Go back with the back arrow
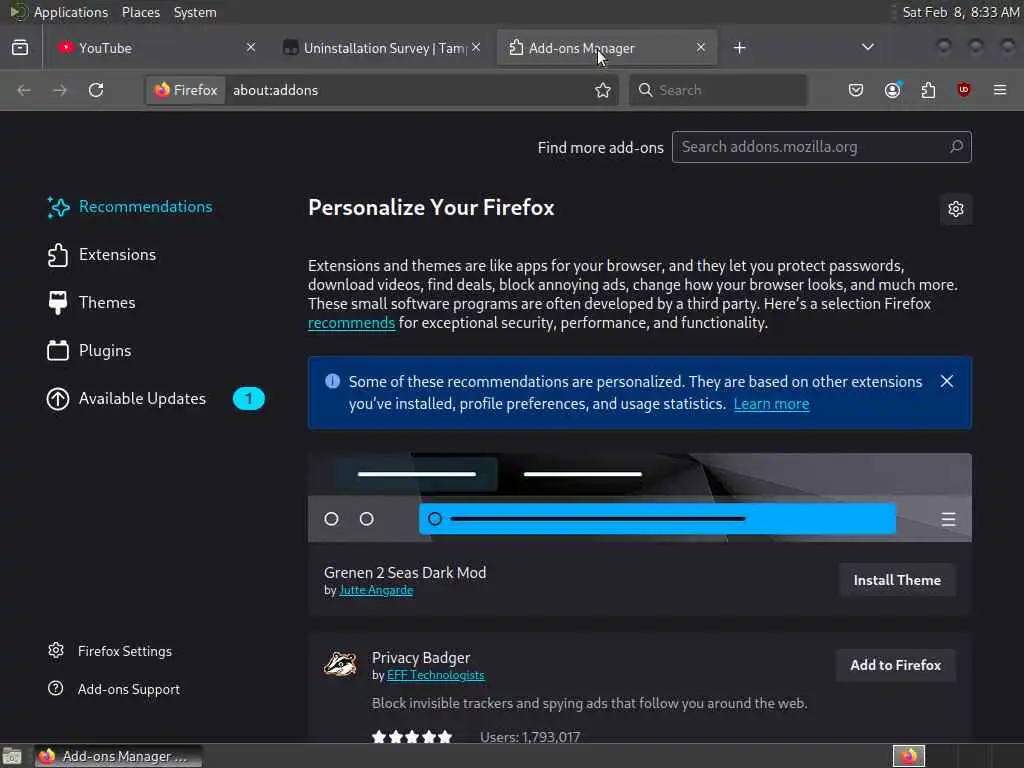1024x768 pixels. (24, 90)
